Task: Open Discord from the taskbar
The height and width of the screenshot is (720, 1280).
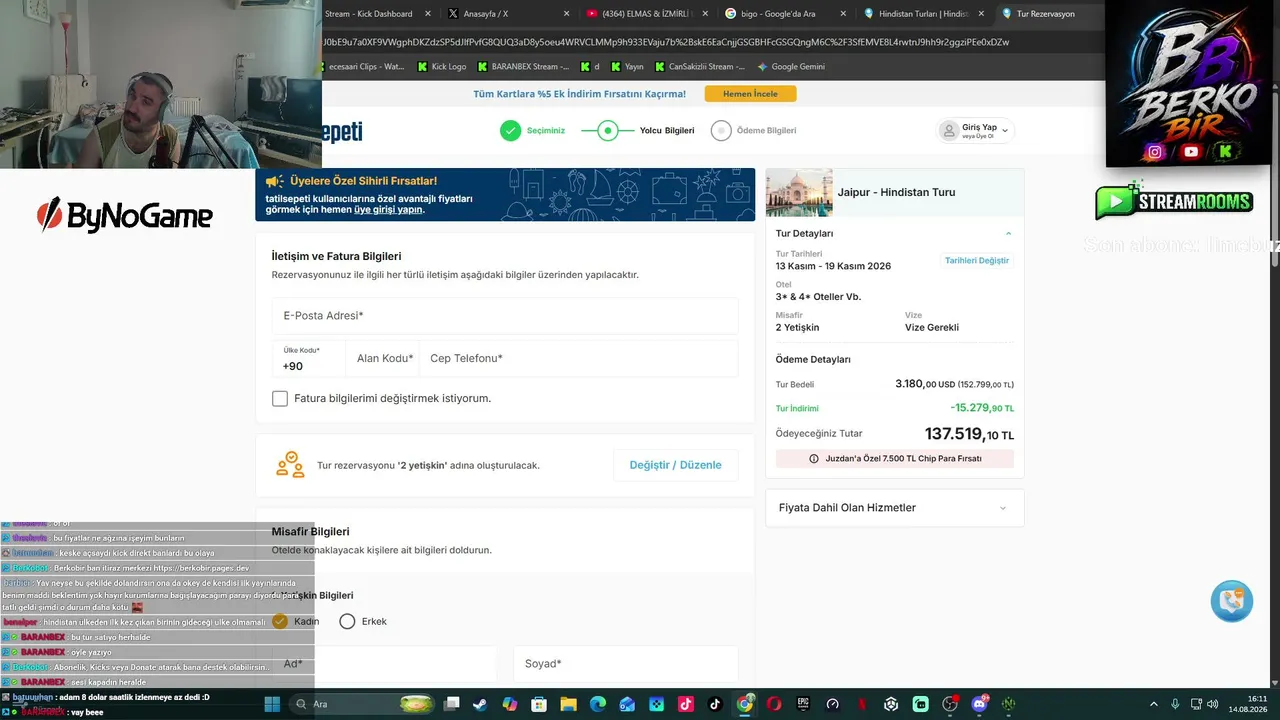Action: pyautogui.click(x=979, y=704)
